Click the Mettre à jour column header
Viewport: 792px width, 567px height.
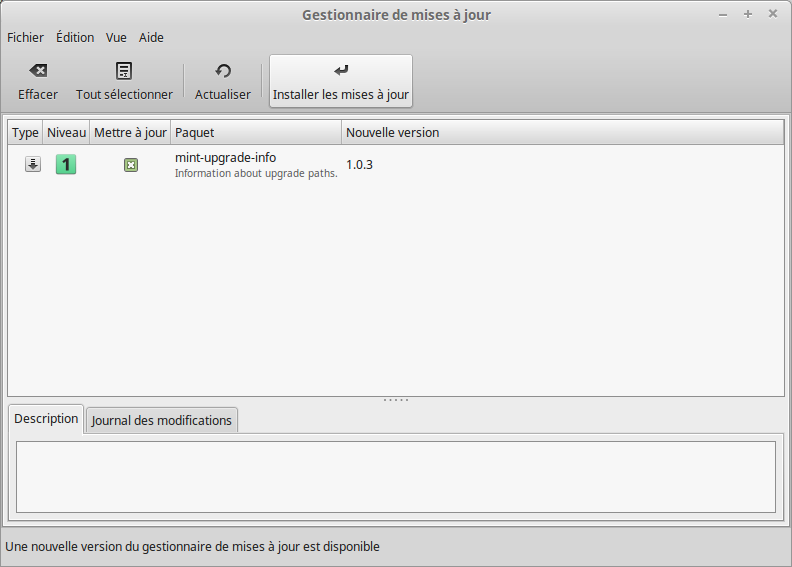[x=130, y=133]
